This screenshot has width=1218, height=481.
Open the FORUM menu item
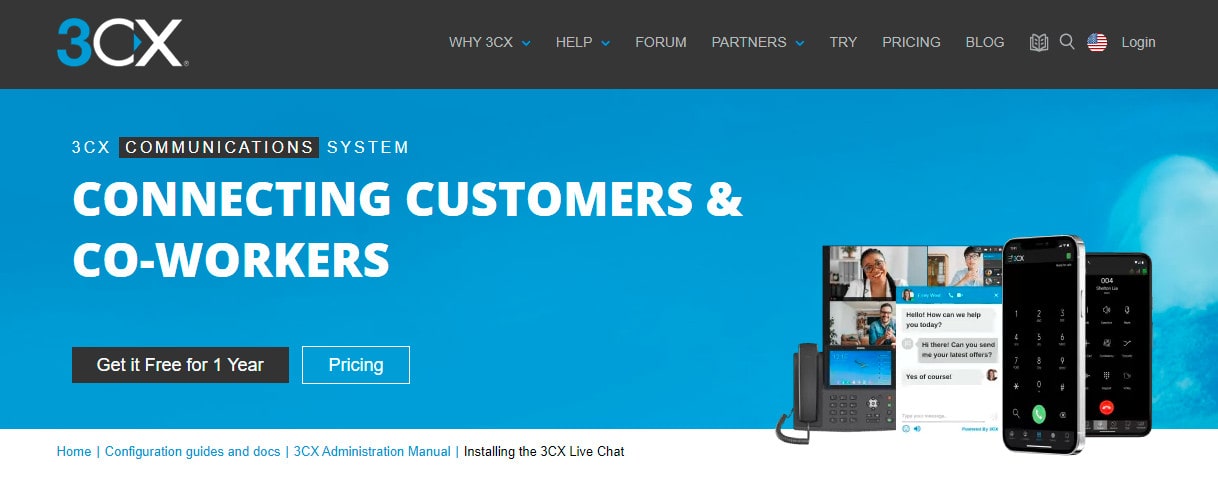click(x=661, y=42)
